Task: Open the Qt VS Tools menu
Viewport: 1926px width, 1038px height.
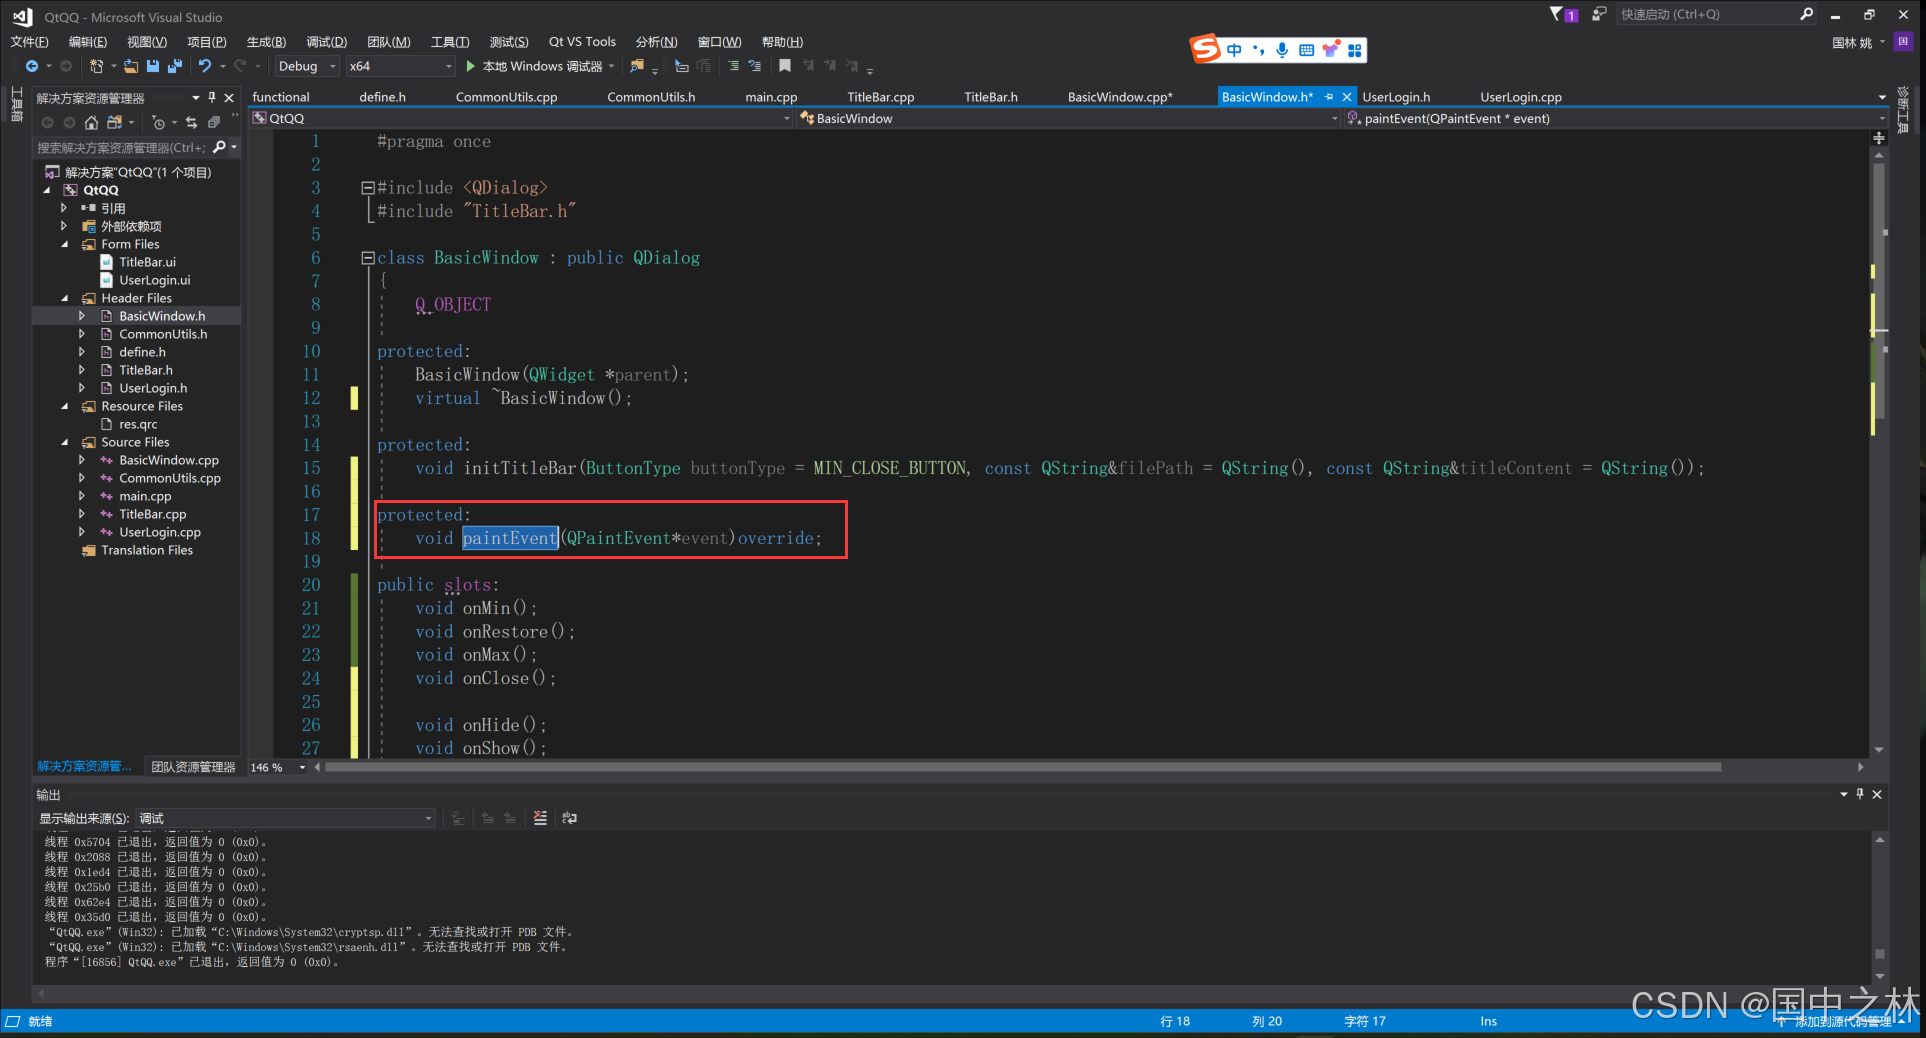Action: pos(582,42)
